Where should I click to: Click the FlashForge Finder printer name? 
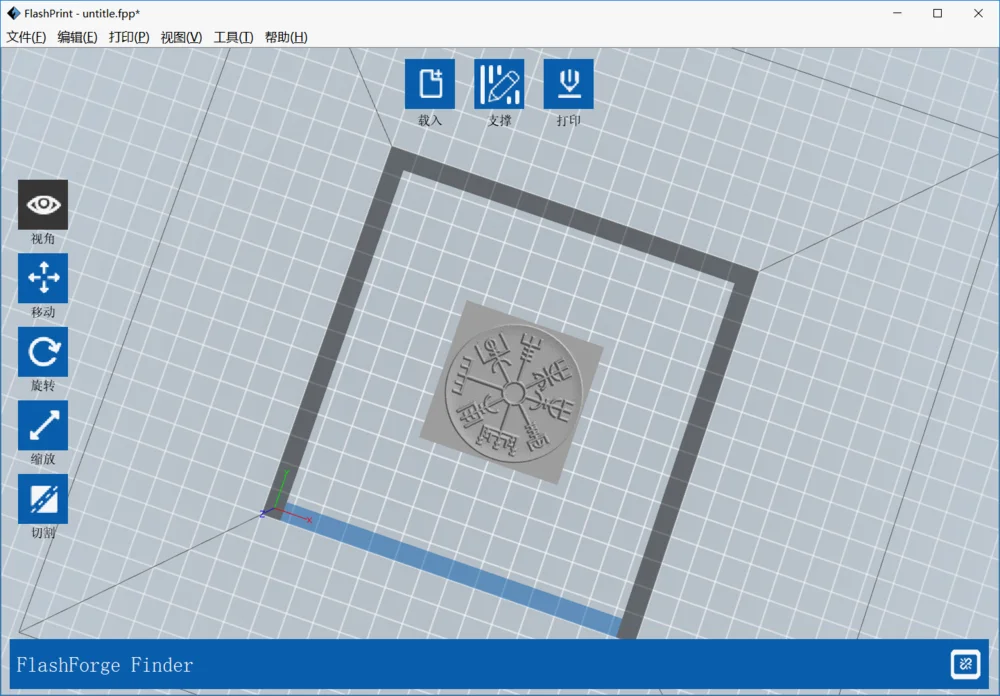point(105,665)
